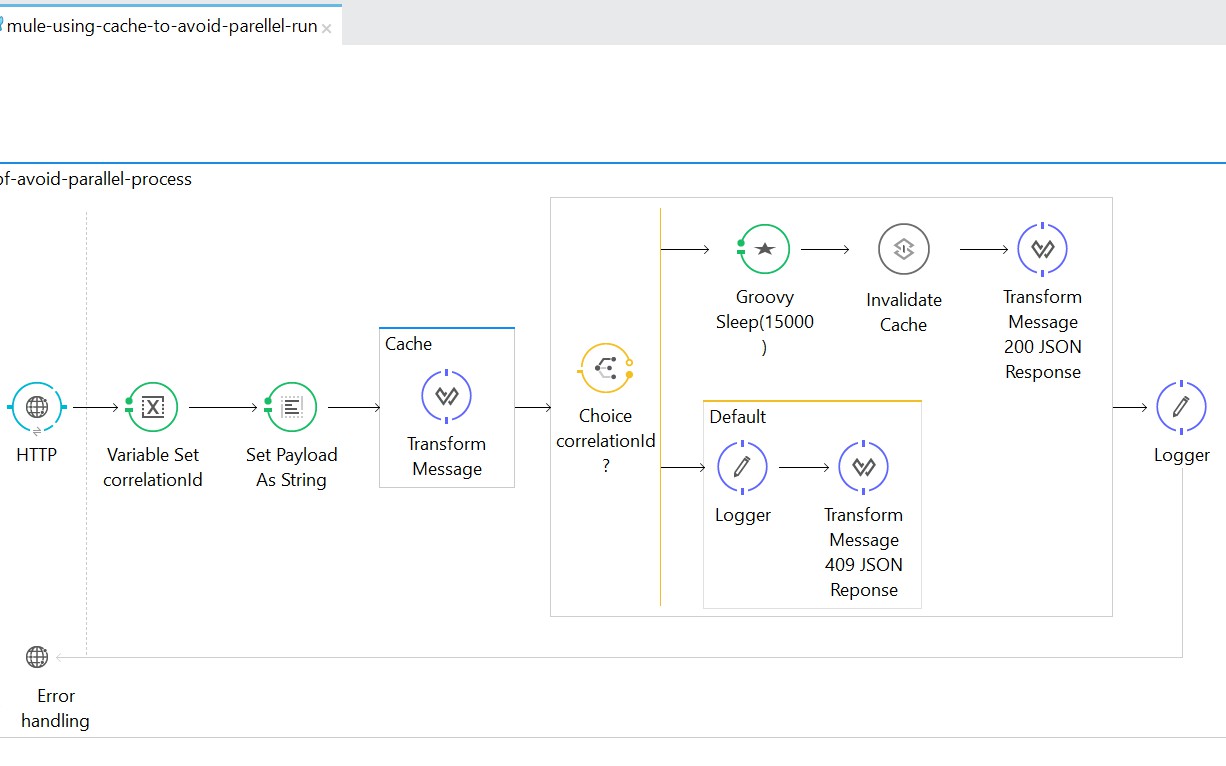Click the Groovy Sleep(15000) script icon

[765, 249]
